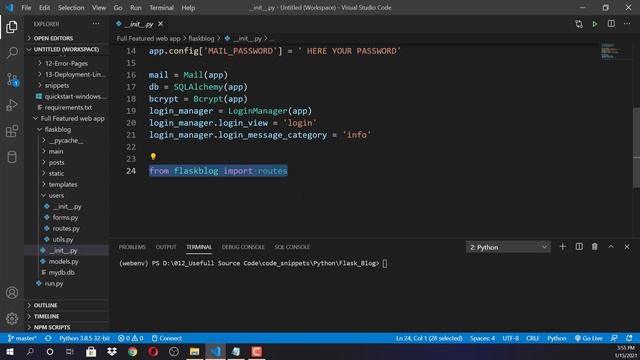Split the terminal panel
Viewport: 640px width, 360px height.
(579, 247)
